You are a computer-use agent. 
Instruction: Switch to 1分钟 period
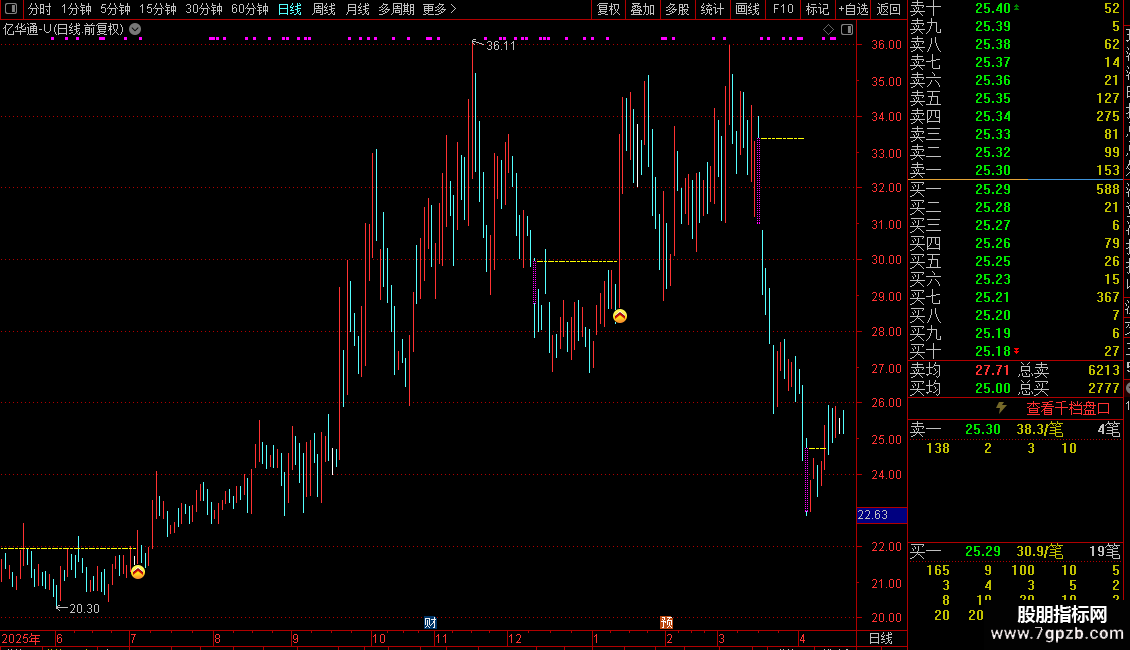pyautogui.click(x=76, y=9)
